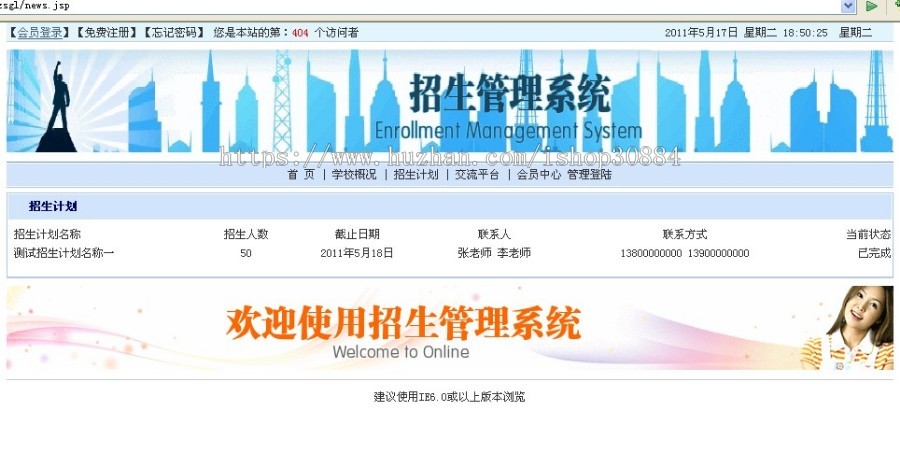Click the 当前状态 column header
The width and height of the screenshot is (900, 467).
(x=868, y=234)
